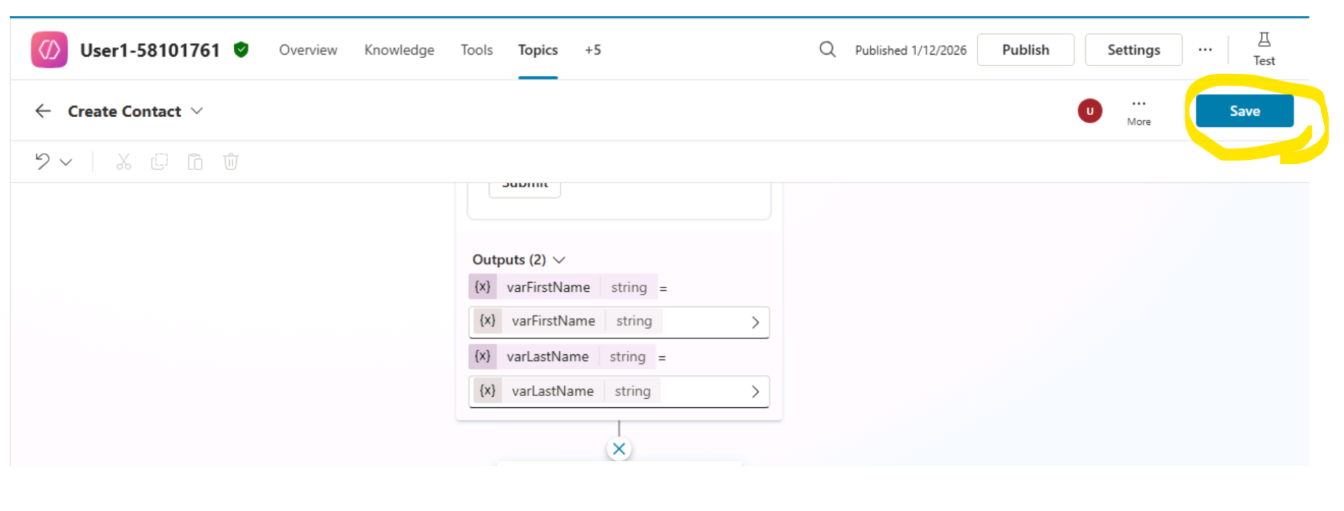Click the cut scissors icon

(x=124, y=161)
